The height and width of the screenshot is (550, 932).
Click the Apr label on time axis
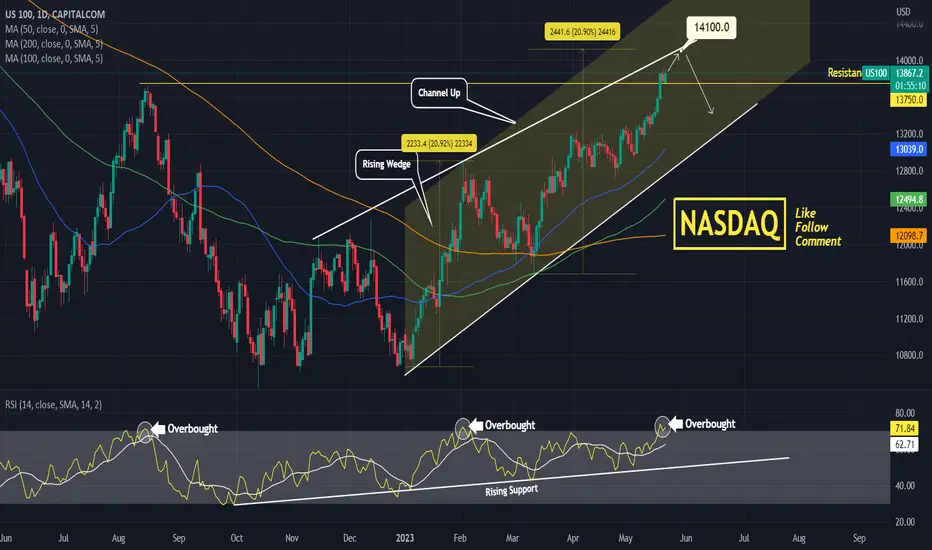(572, 538)
